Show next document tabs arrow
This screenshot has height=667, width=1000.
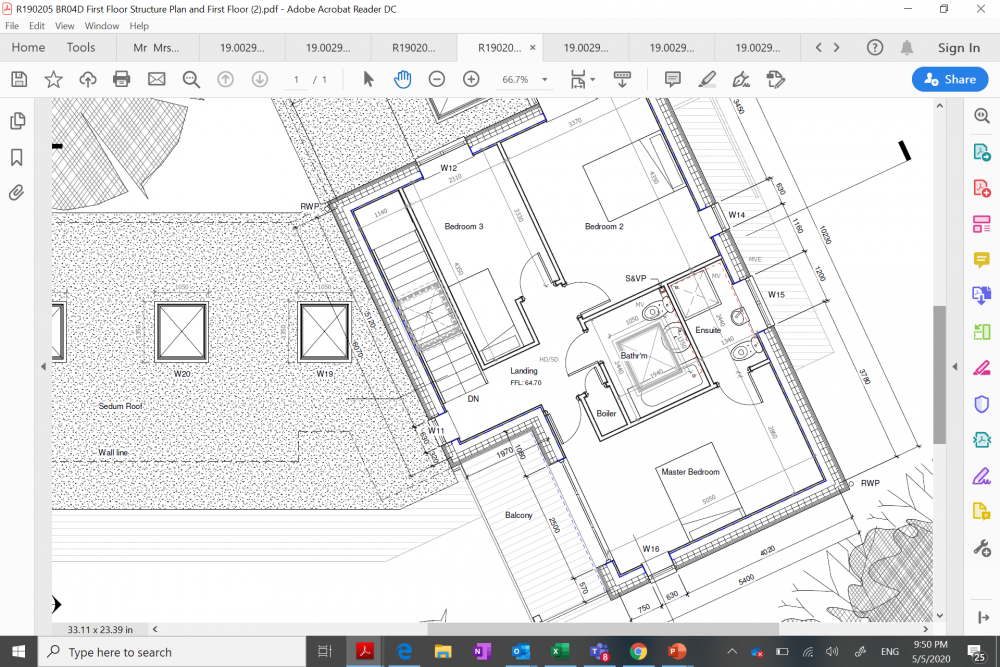pyautogui.click(x=837, y=47)
